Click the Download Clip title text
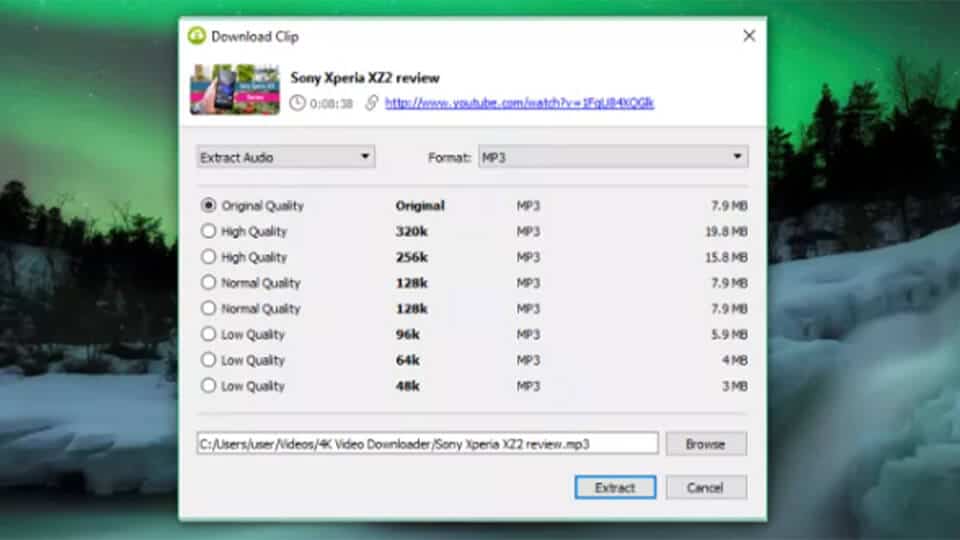Image resolution: width=960 pixels, height=540 pixels. tap(255, 37)
